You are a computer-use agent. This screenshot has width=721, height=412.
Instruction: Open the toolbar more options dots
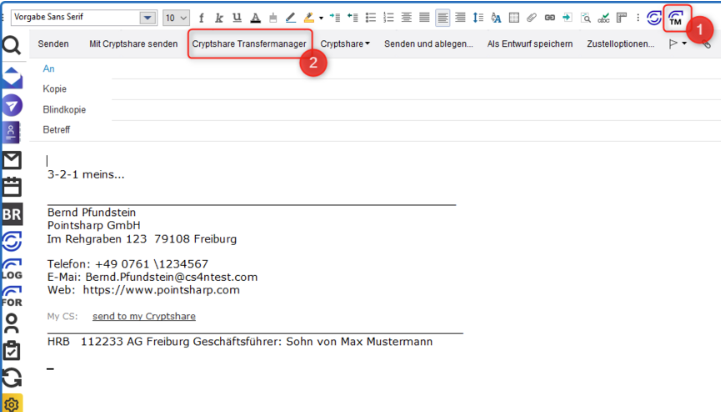pos(638,18)
